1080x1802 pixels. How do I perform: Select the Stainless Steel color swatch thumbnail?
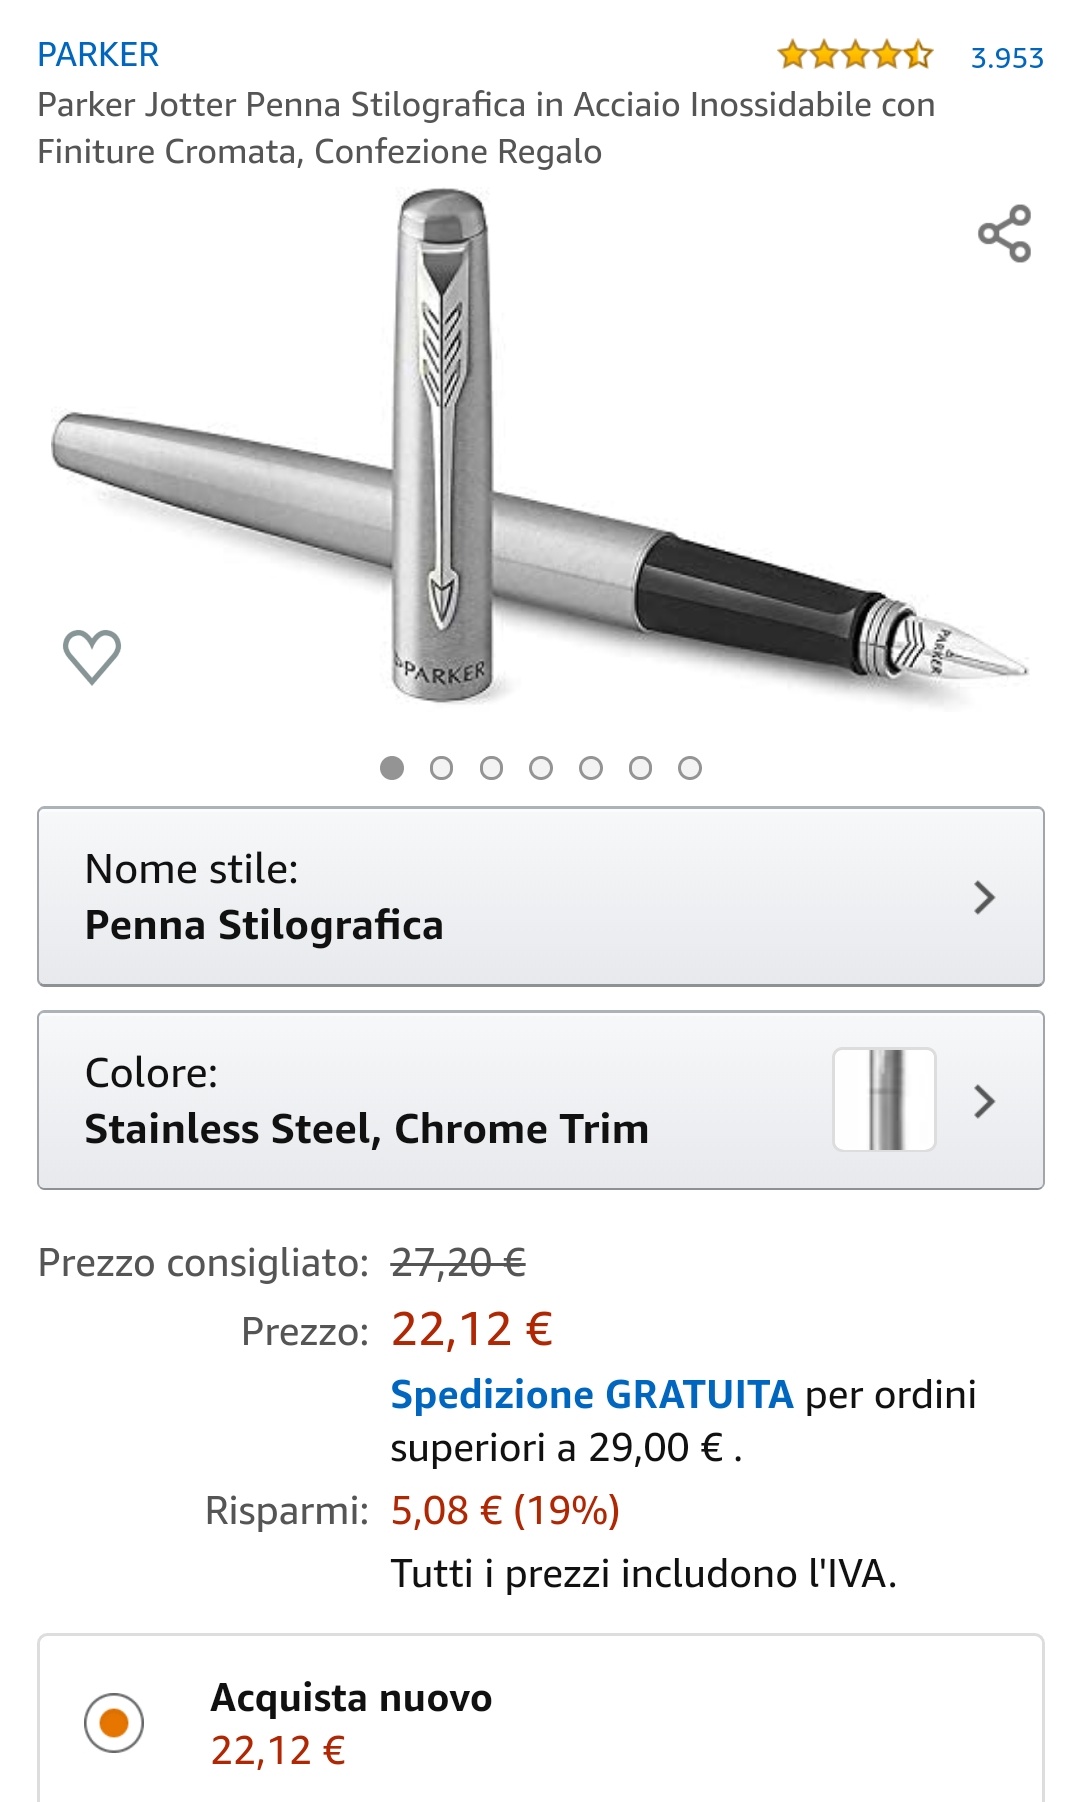point(884,1100)
